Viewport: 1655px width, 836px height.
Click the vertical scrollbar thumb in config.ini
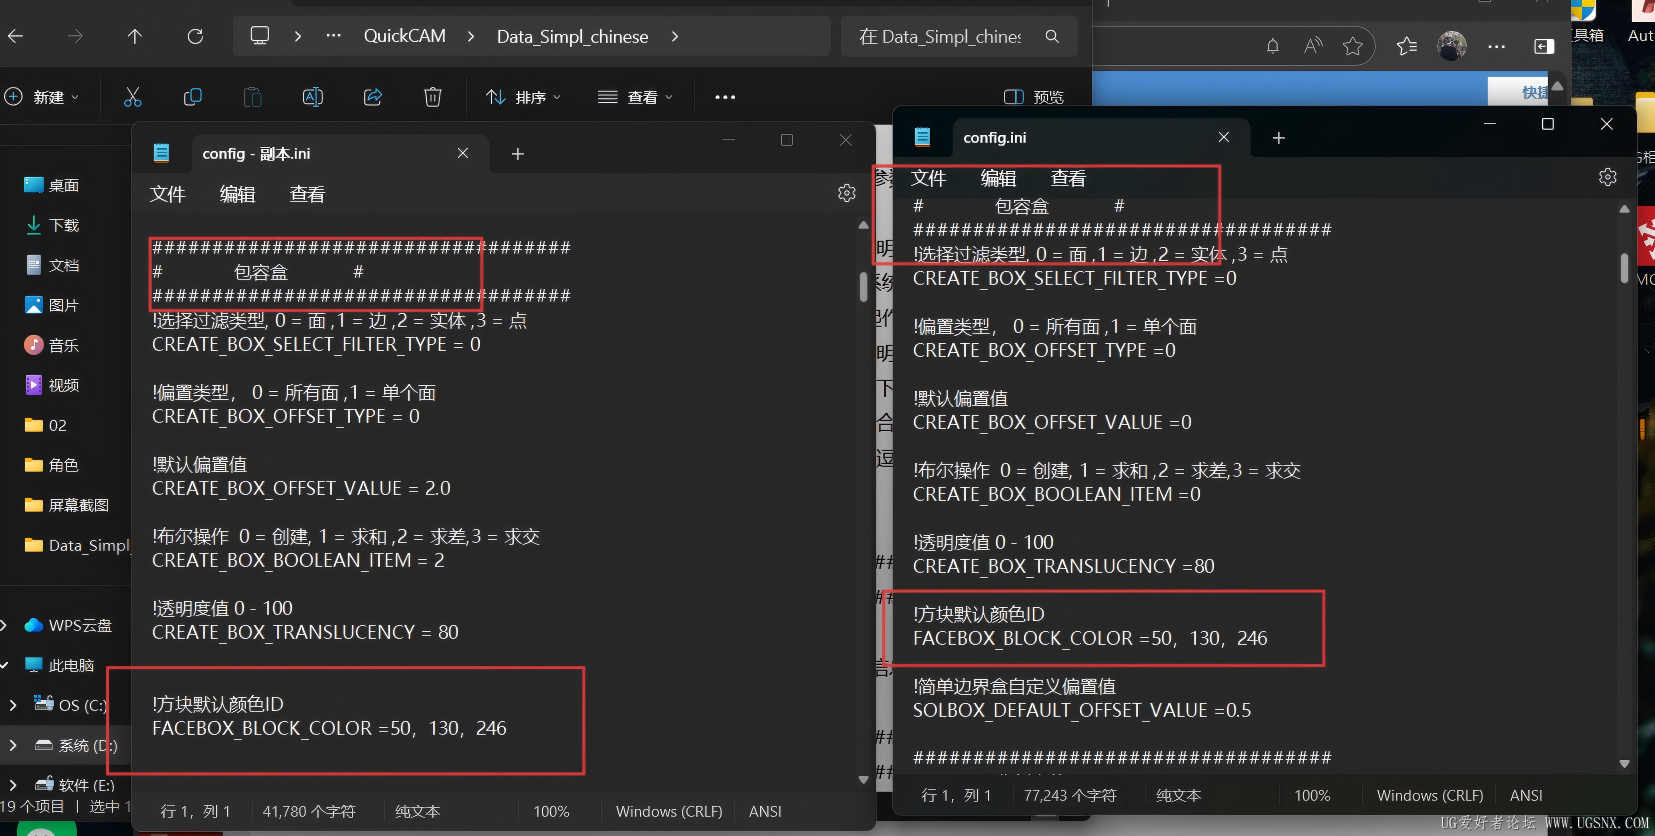tap(1624, 269)
